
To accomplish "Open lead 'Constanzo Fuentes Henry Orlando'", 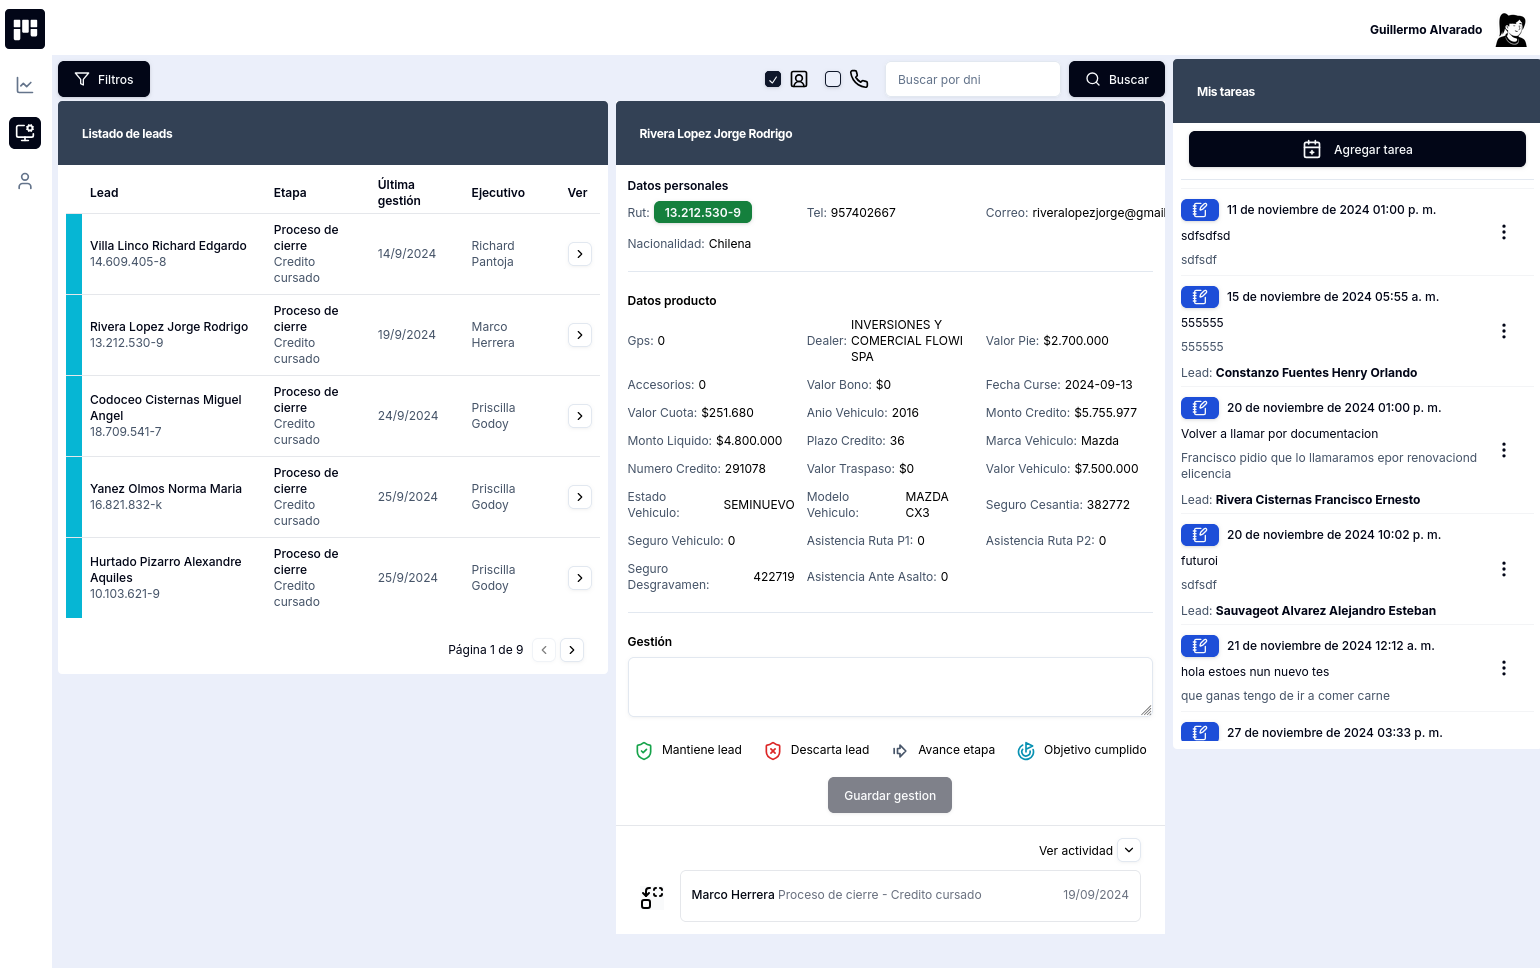I will click(x=1316, y=372).
